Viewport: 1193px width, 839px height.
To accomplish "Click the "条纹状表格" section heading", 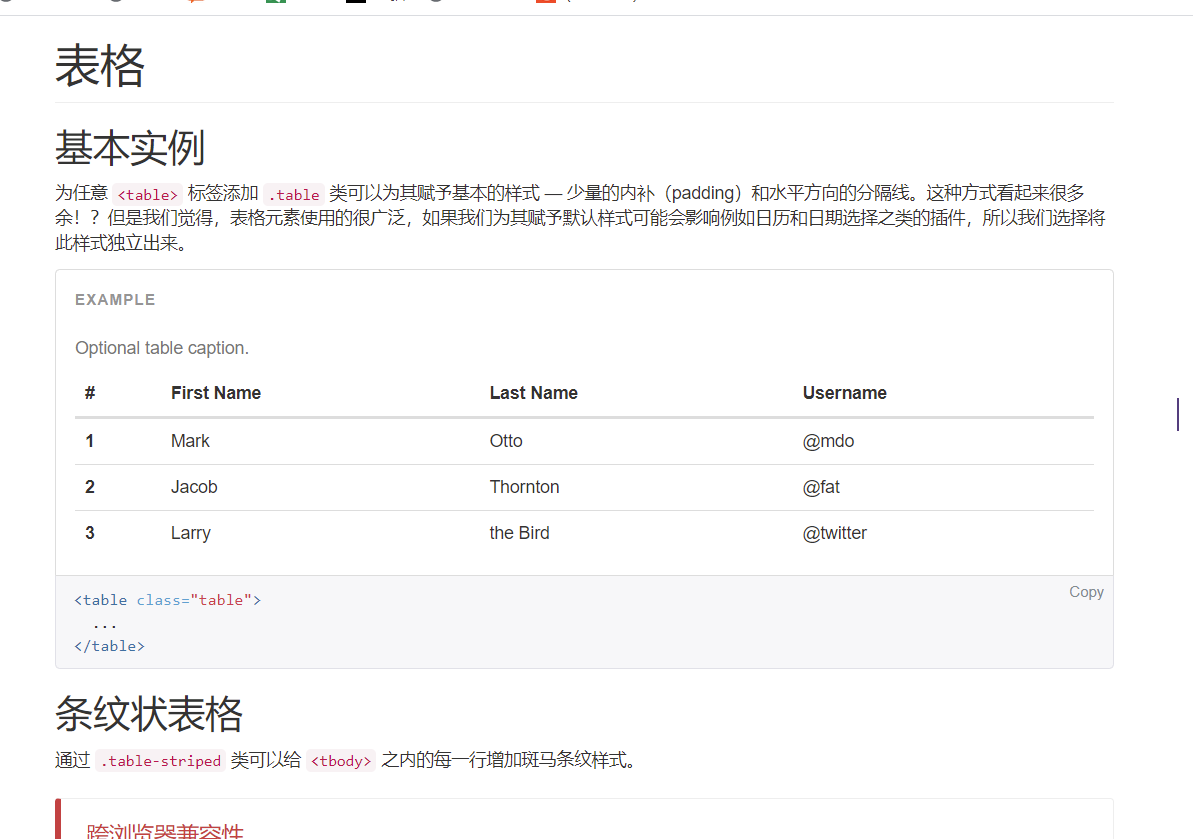I will (149, 713).
